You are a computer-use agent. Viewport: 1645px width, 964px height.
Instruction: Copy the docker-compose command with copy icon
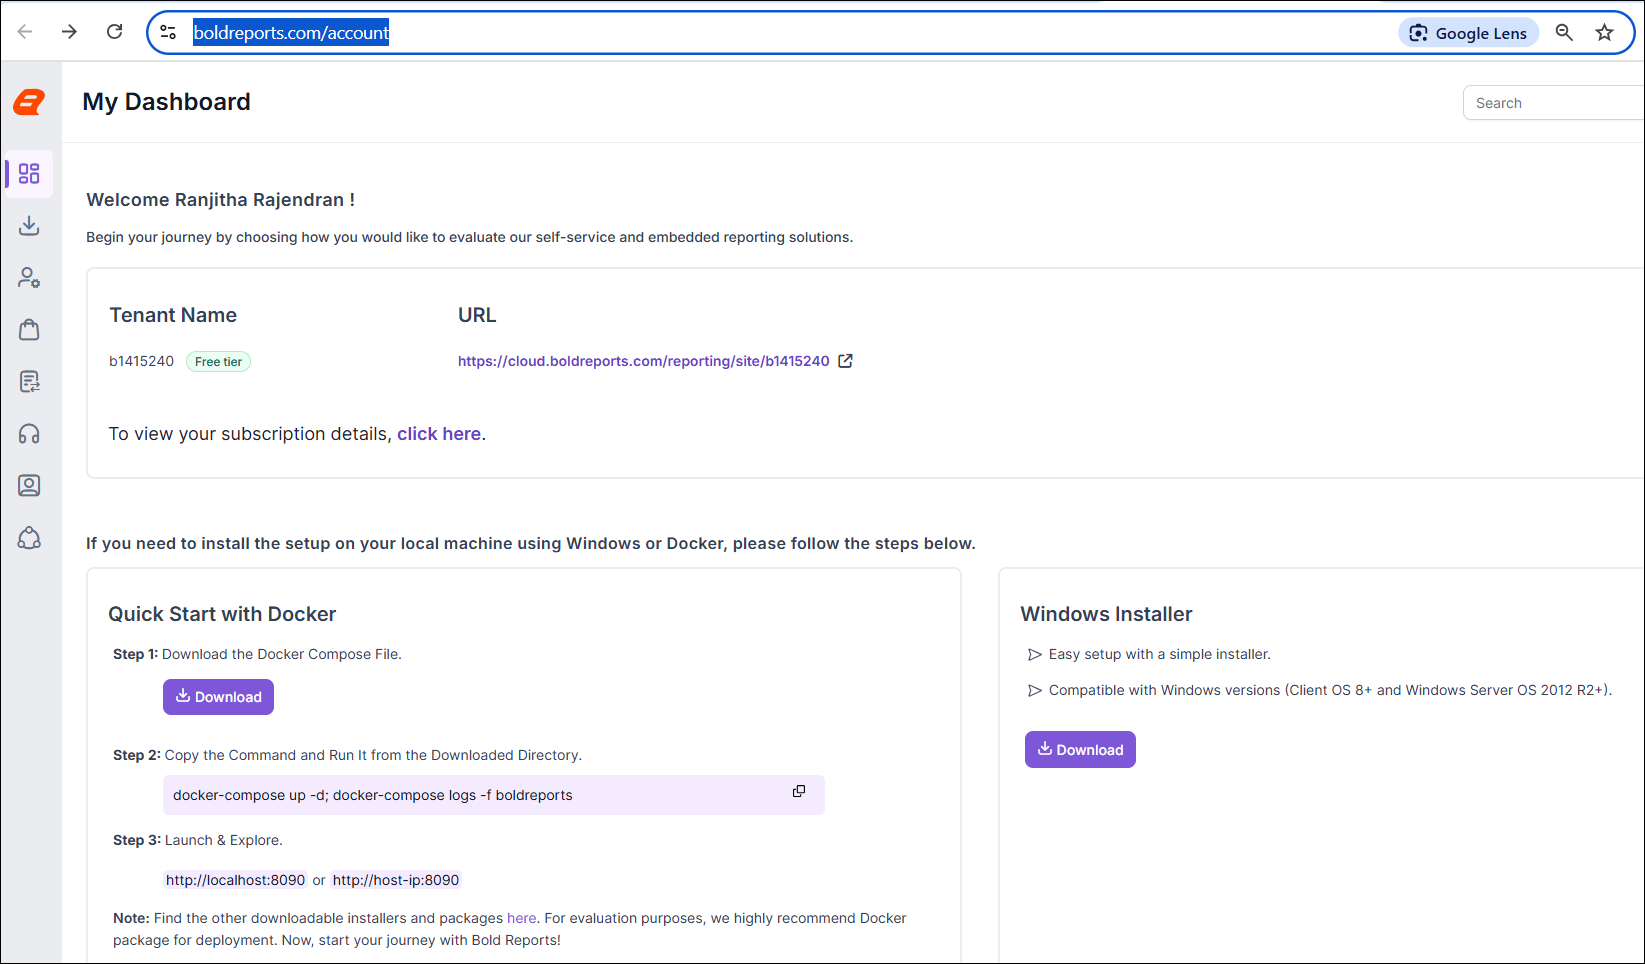tap(799, 791)
